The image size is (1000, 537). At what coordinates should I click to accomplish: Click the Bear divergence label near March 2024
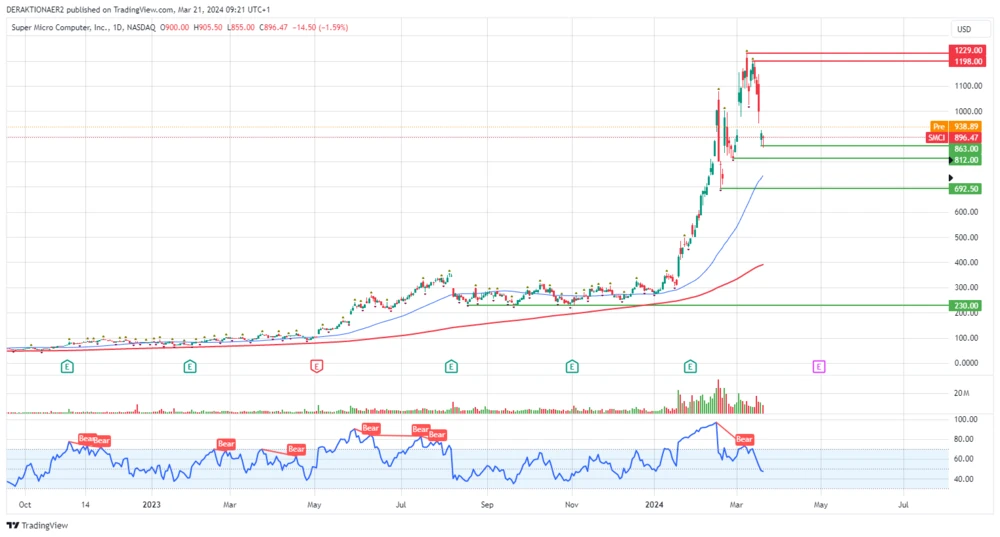point(744,439)
